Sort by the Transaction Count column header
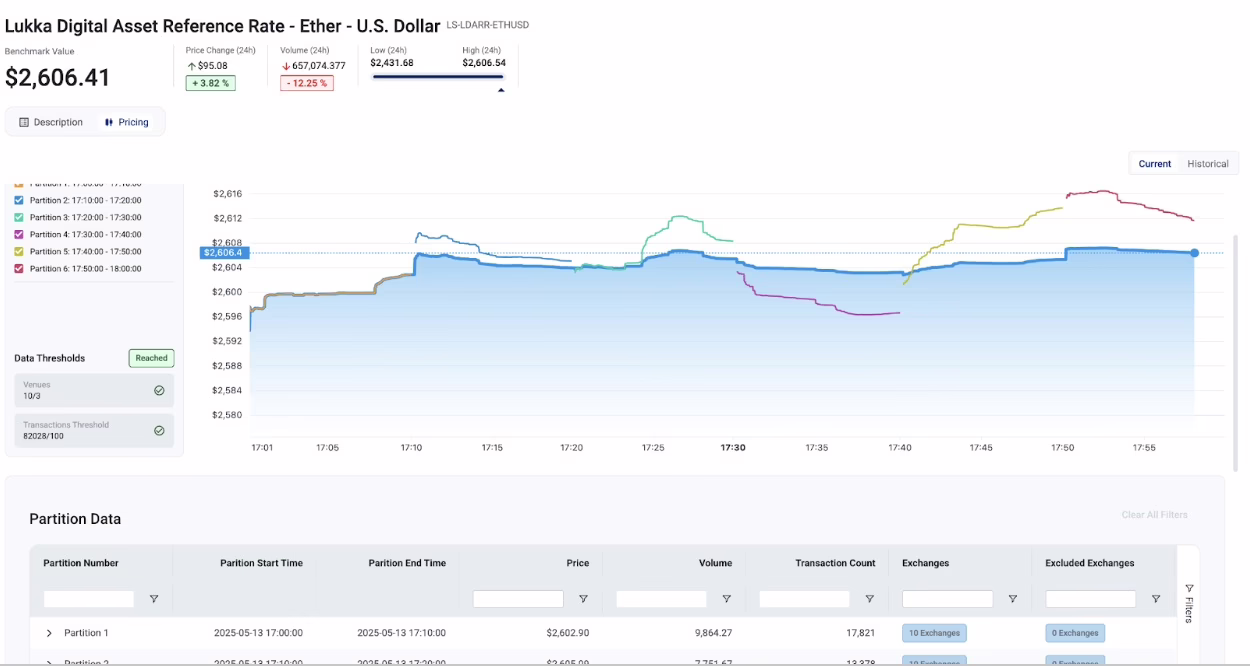1250x666 pixels. coord(835,563)
